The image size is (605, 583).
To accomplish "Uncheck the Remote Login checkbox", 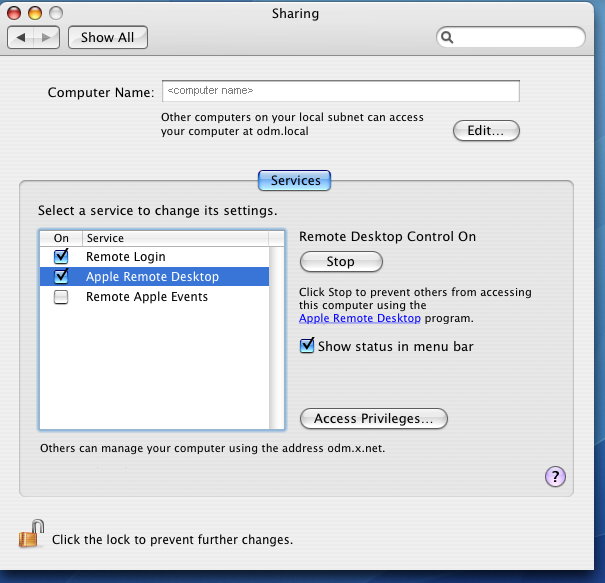I will [x=61, y=256].
